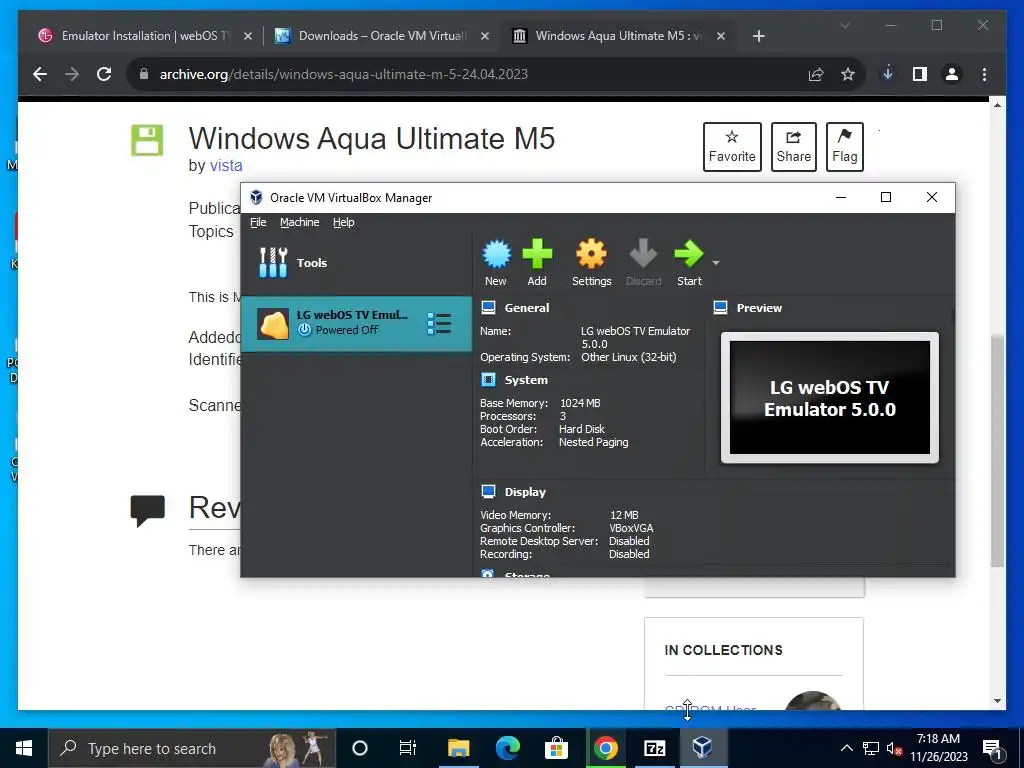The image size is (1024, 768).
Task: Click the General monitor icon
Action: click(488, 308)
